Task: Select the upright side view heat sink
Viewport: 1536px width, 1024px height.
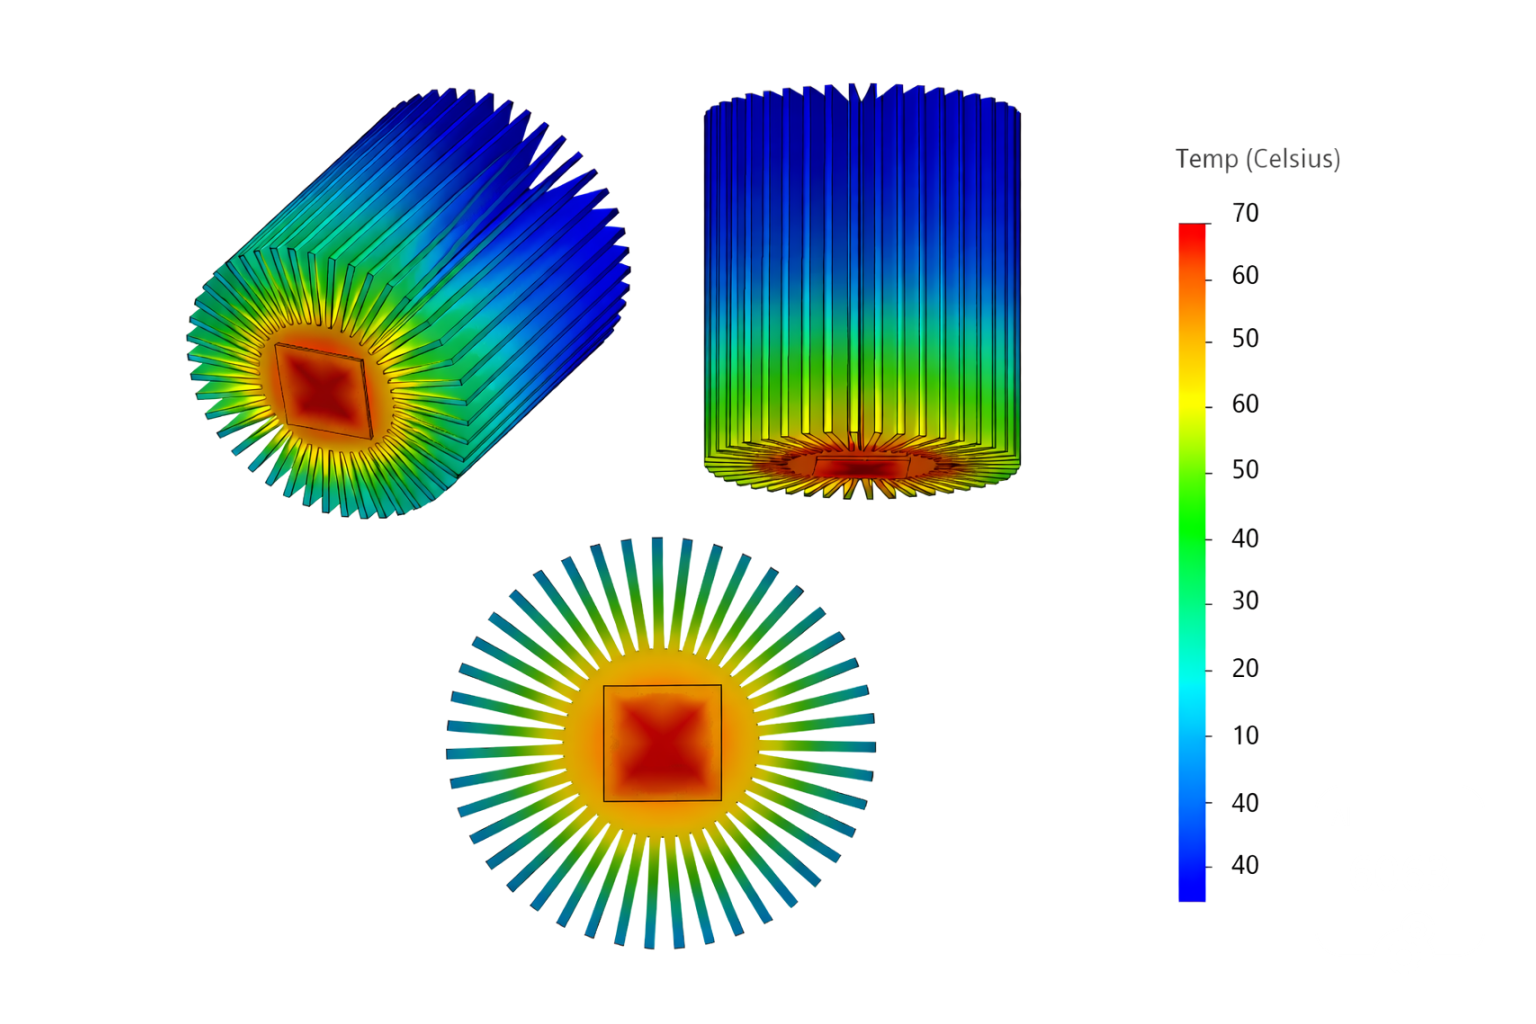Action: pos(862,290)
